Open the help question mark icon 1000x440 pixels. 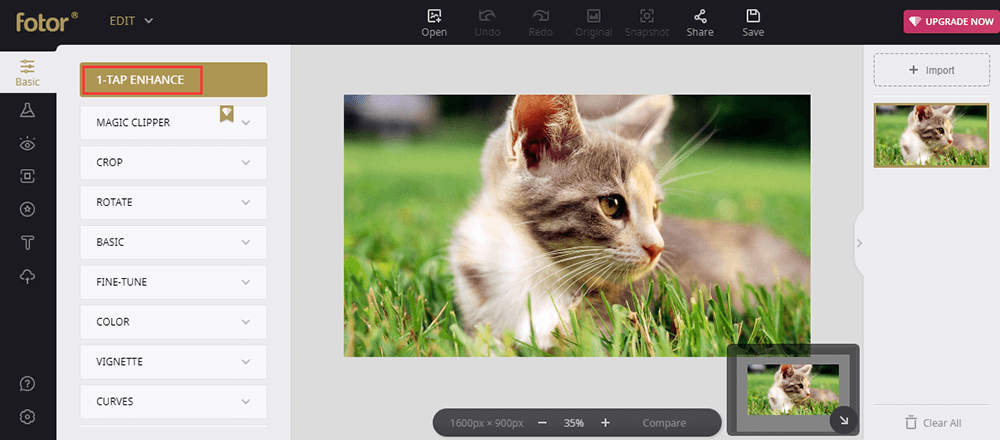[x=28, y=384]
